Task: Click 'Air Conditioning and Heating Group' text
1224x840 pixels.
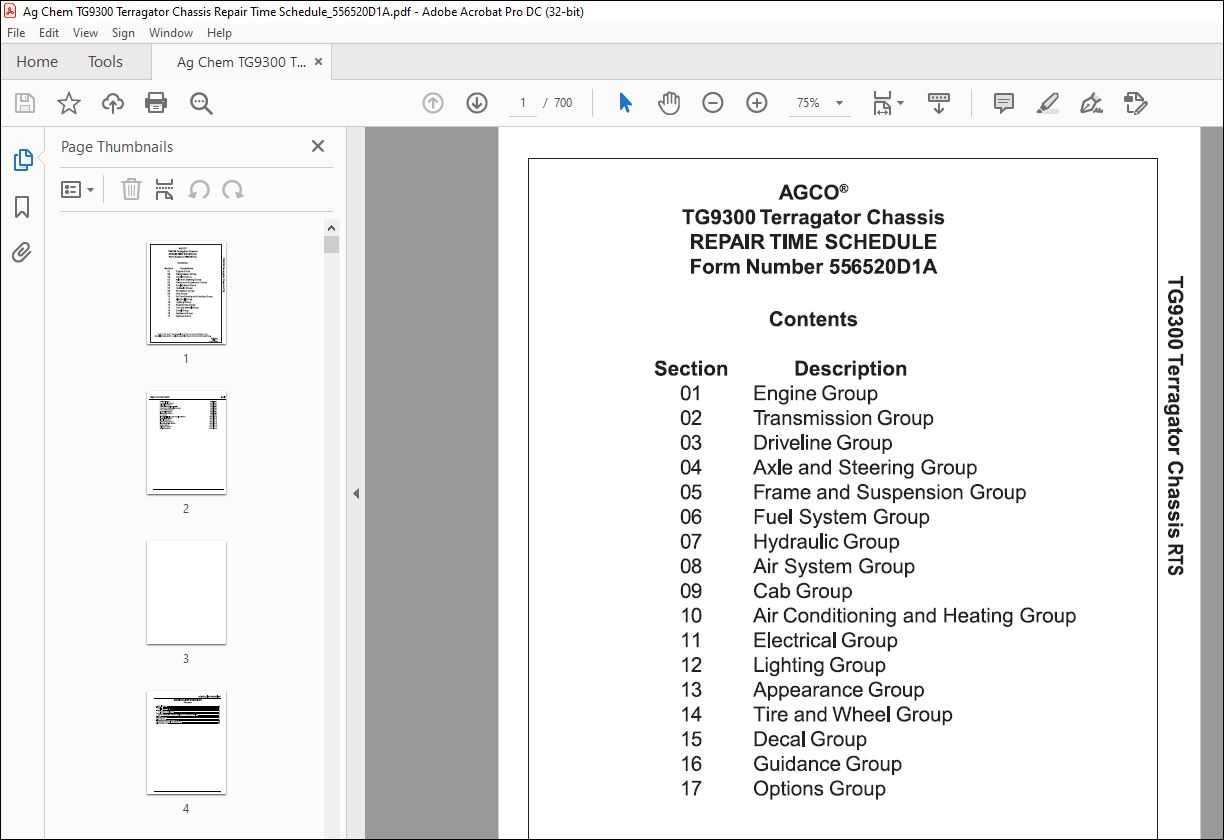Action: pyautogui.click(x=914, y=616)
